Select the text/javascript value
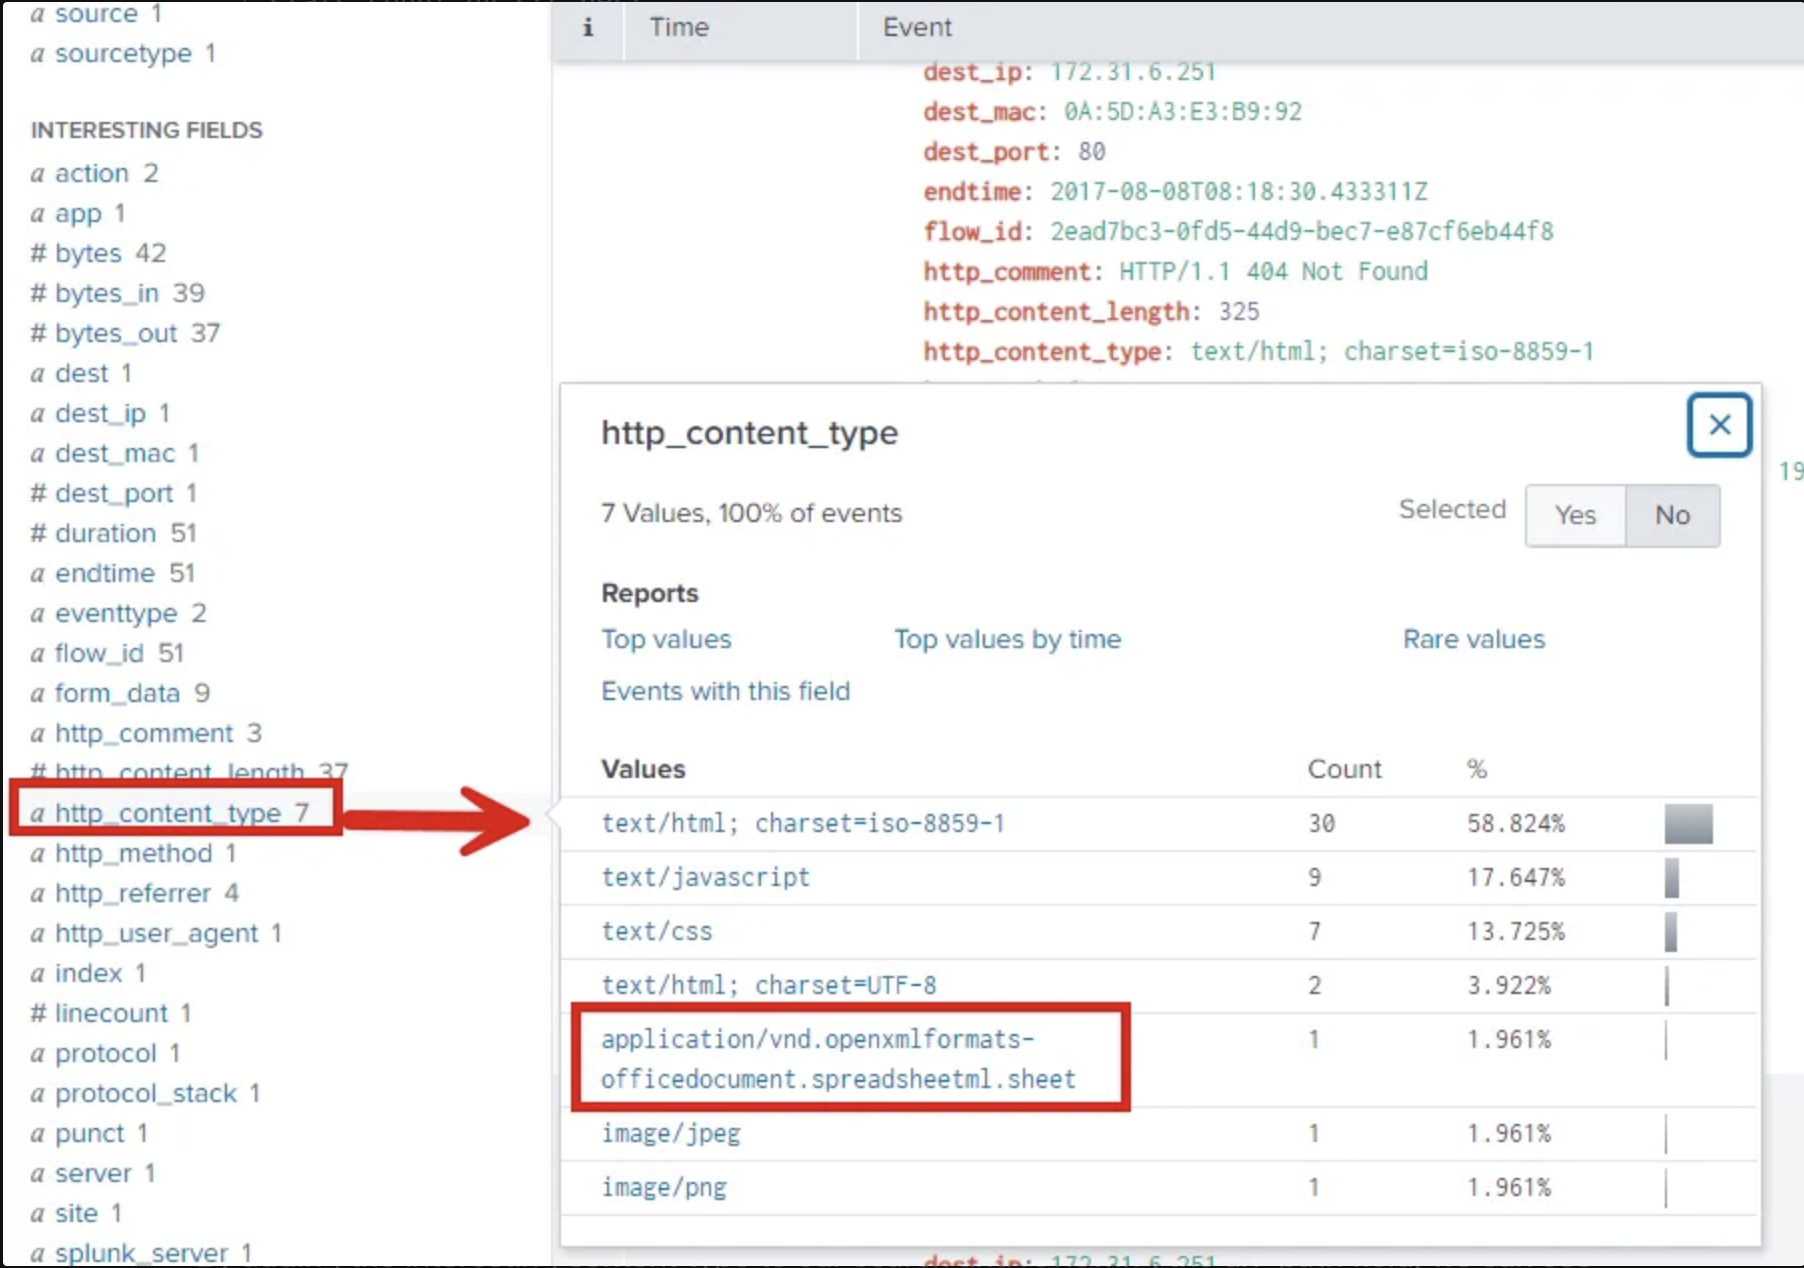 (705, 877)
